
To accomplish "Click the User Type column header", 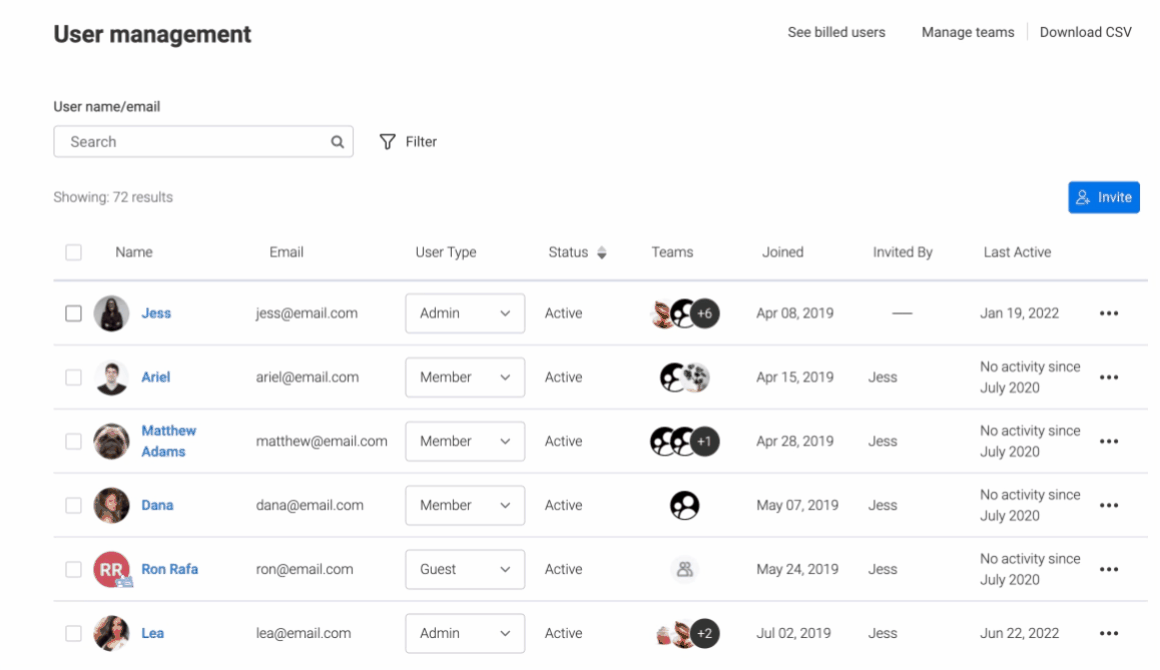I will 445,252.
